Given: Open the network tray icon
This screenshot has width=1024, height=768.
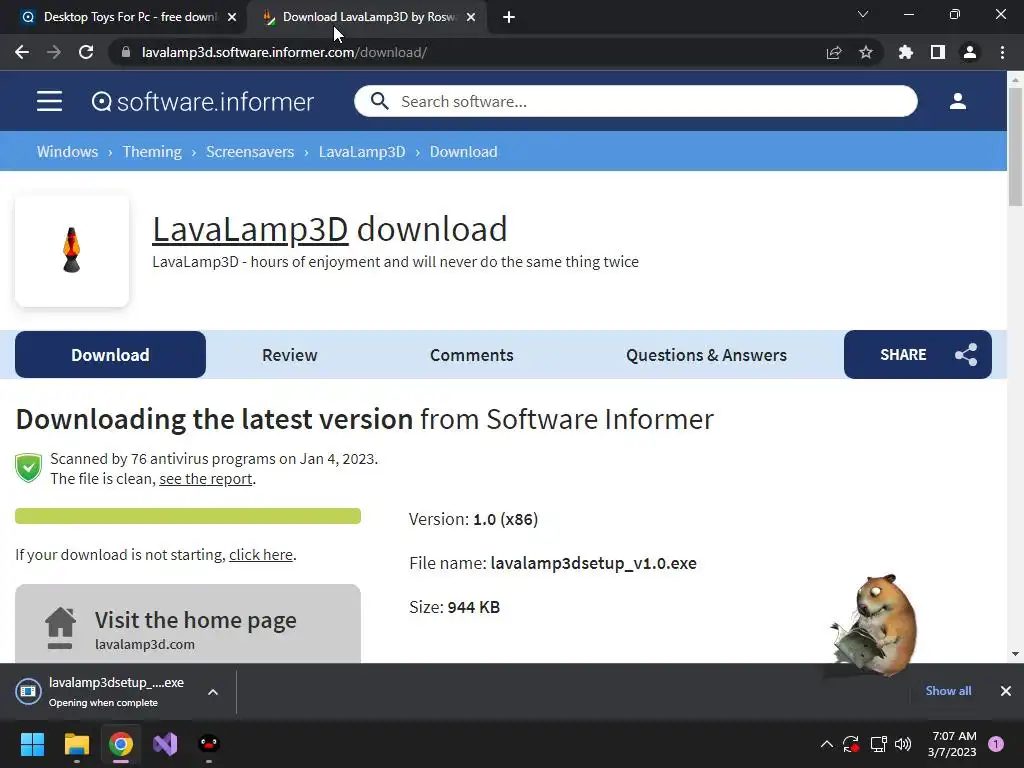Looking at the screenshot, I should (x=878, y=744).
